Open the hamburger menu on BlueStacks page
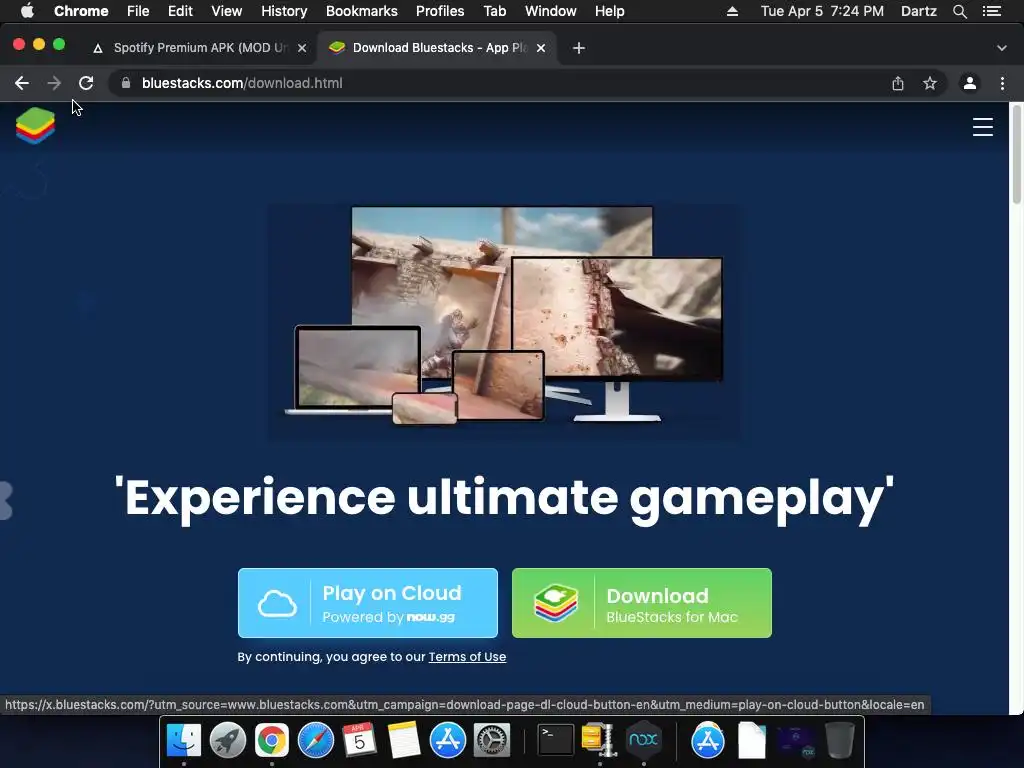 coord(982,127)
